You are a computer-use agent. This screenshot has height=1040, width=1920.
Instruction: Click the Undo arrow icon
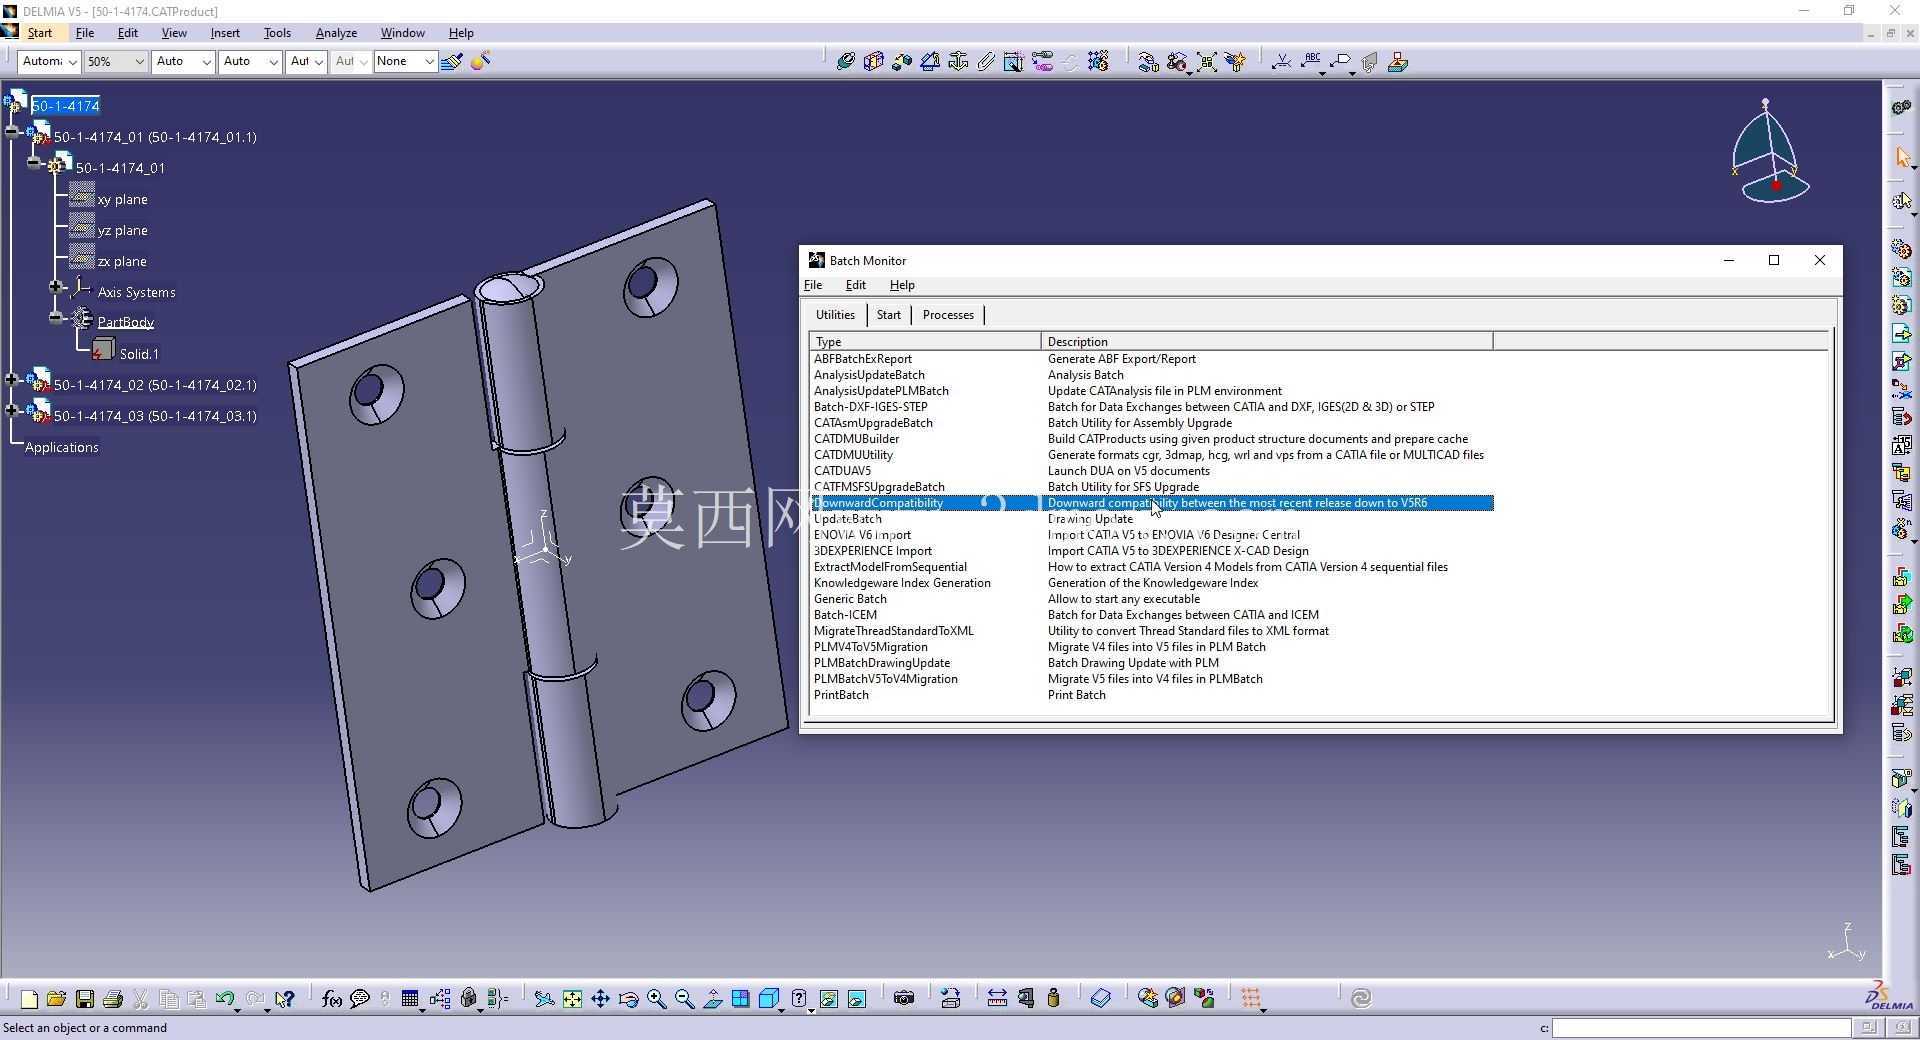point(225,998)
